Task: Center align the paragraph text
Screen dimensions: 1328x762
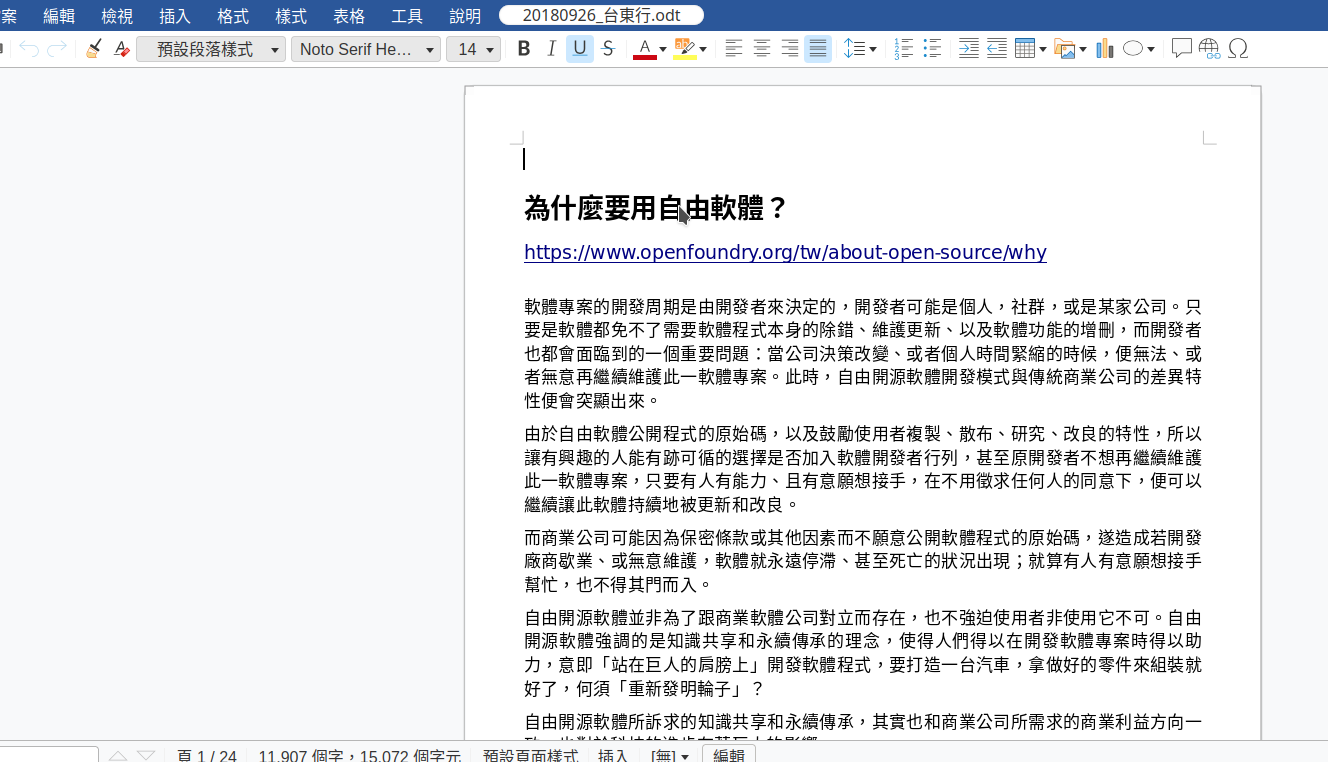Action: (762, 49)
